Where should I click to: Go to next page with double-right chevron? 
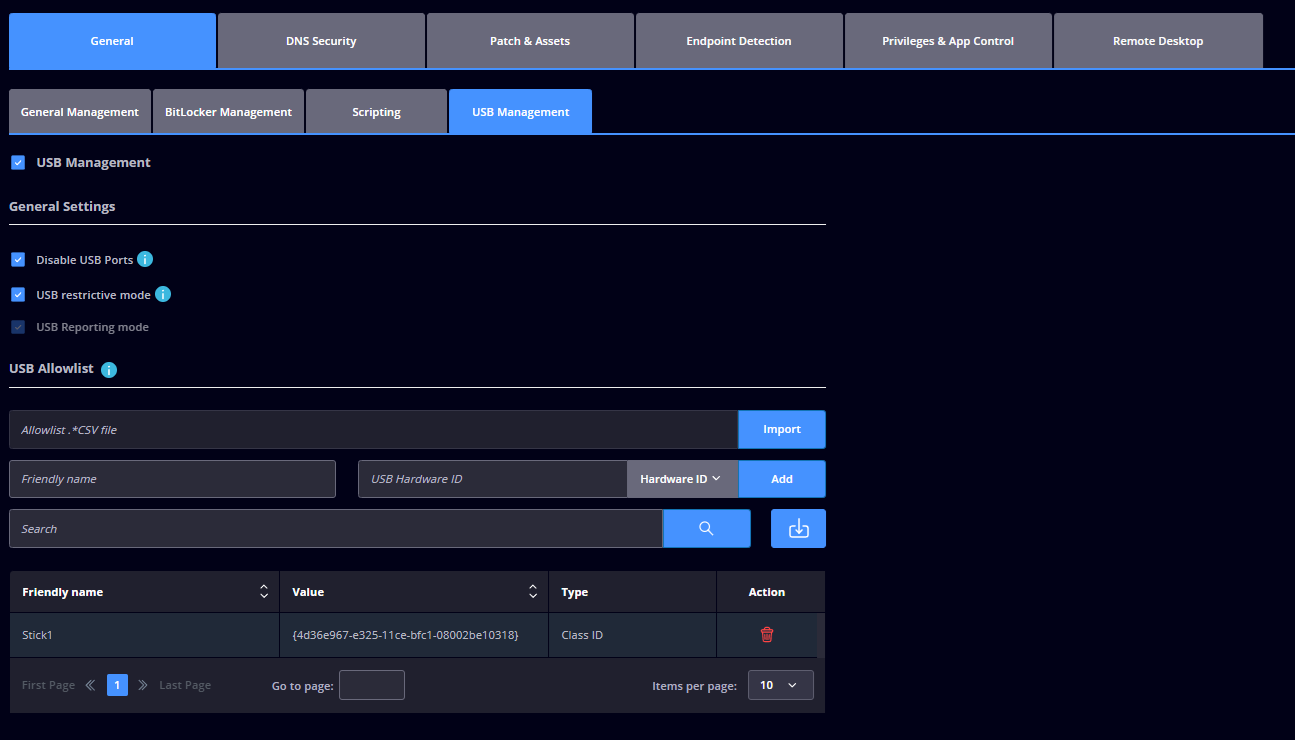pos(143,685)
